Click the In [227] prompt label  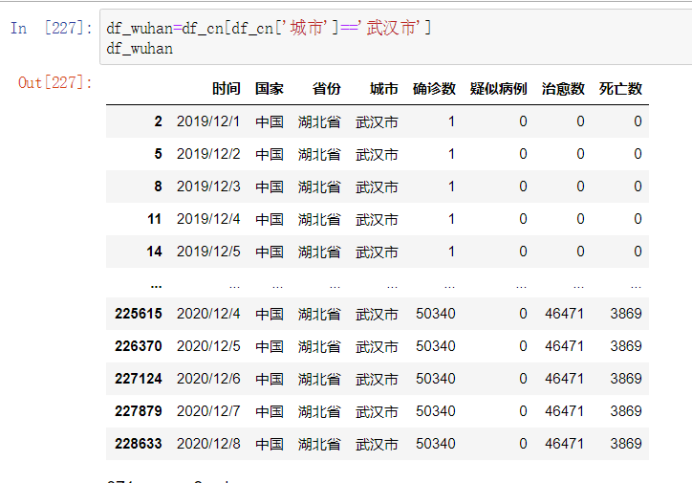coord(50,28)
